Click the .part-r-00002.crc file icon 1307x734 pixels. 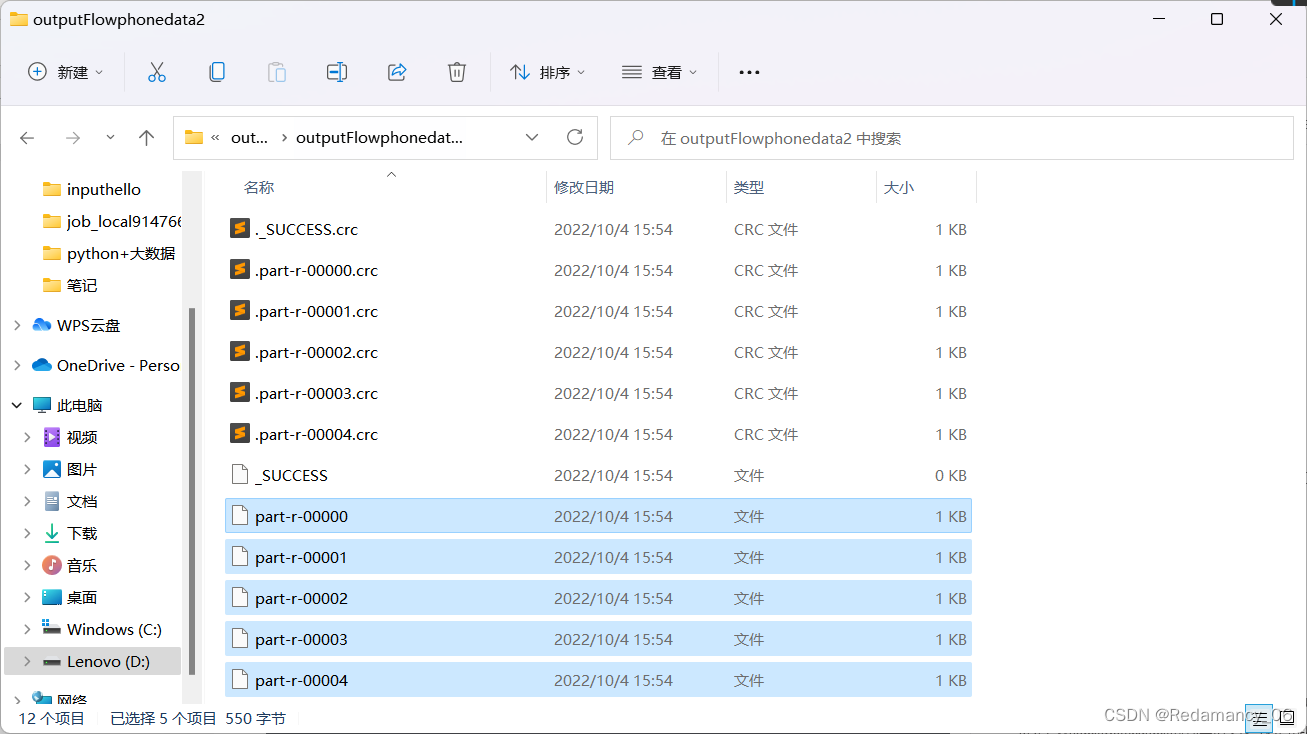click(239, 352)
